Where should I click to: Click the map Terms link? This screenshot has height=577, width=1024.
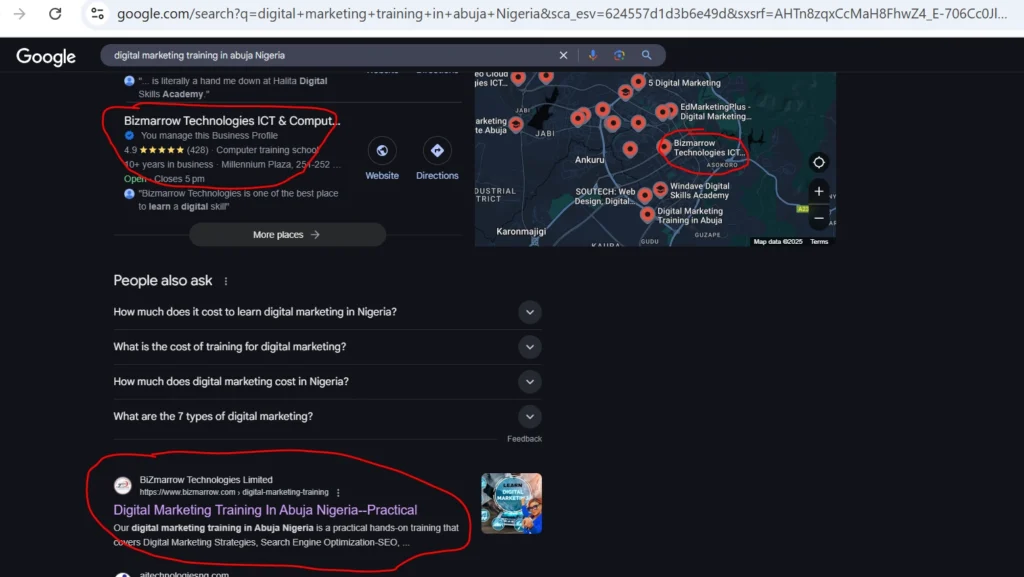(x=819, y=242)
